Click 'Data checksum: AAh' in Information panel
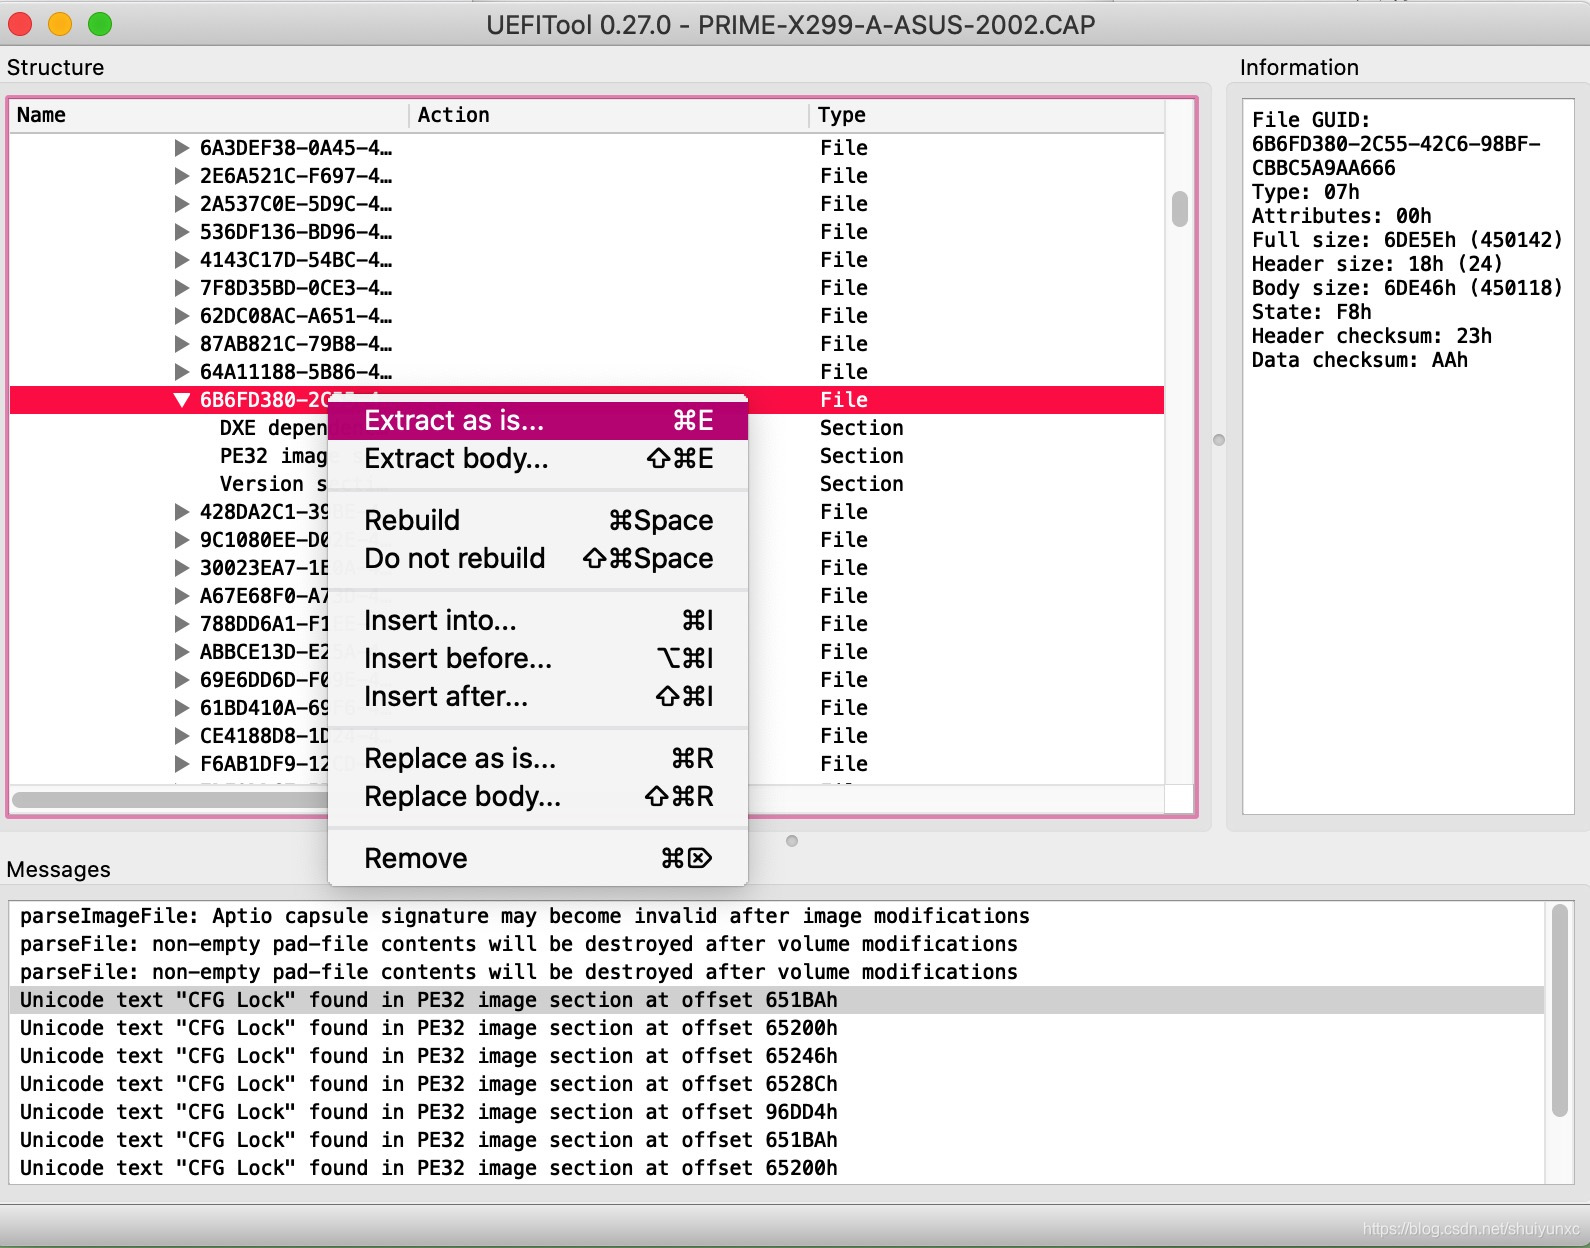The width and height of the screenshot is (1590, 1248). click(x=1359, y=360)
